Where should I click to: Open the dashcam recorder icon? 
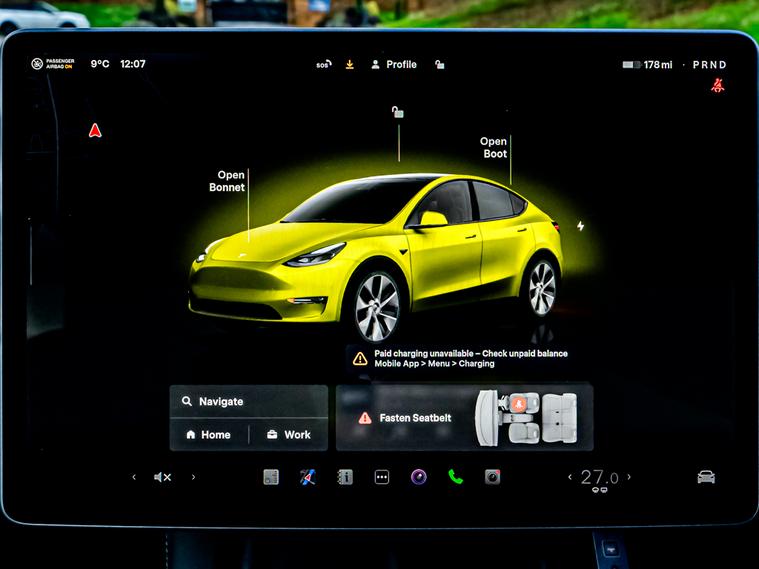click(492, 477)
